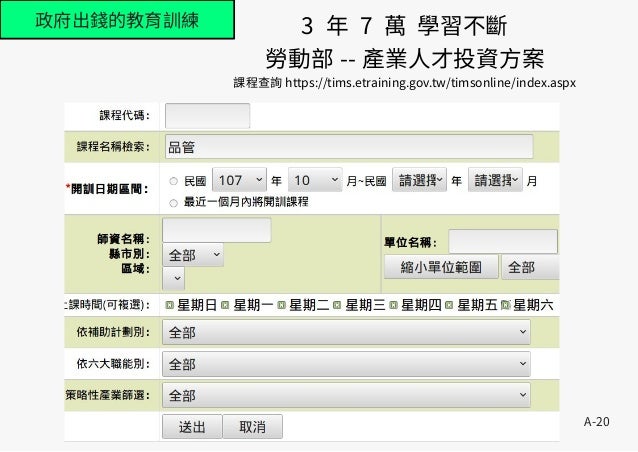Click the 勞動部 -- 產業人才投資方案 heading
This screenshot has width=638, height=452.
(x=405, y=59)
